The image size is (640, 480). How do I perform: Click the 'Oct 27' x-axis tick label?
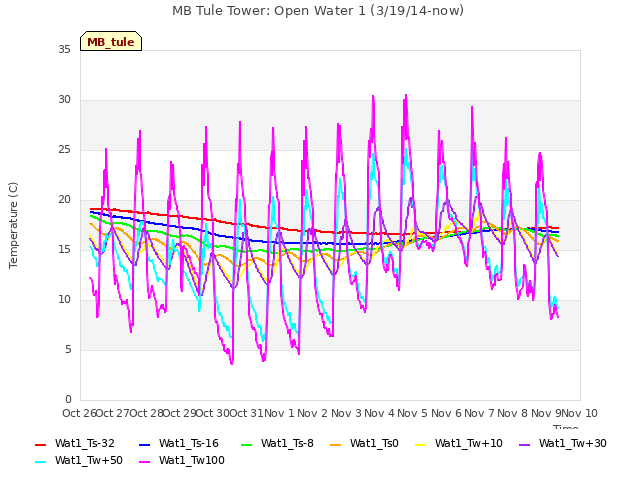tap(112, 413)
